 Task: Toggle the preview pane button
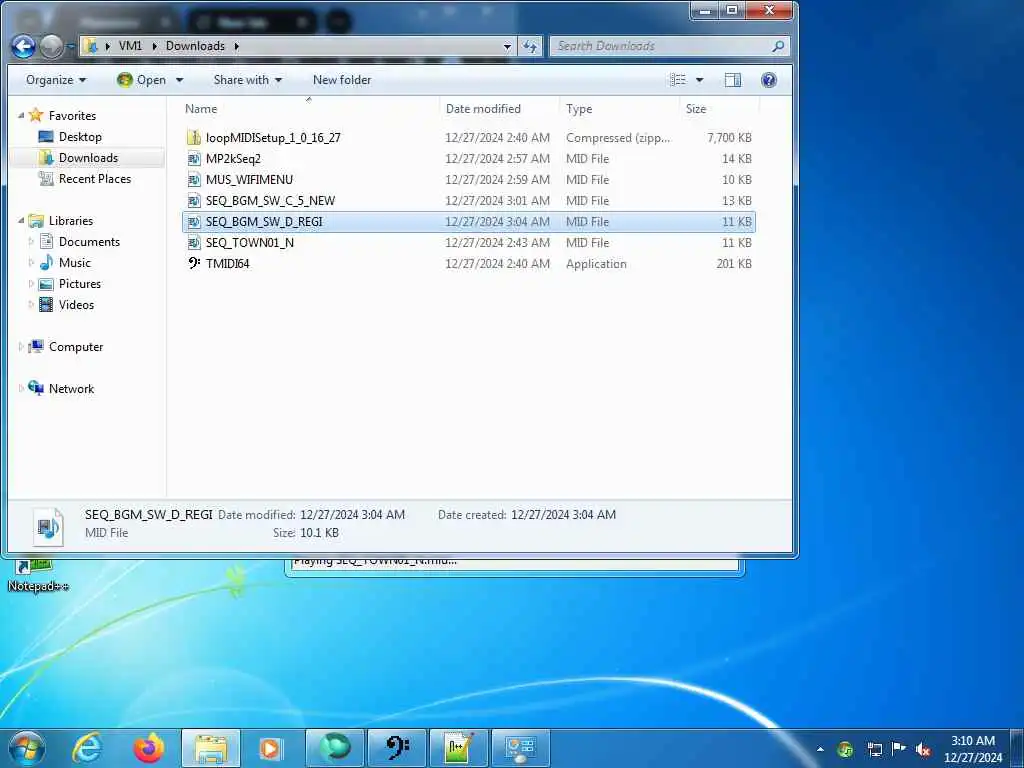733,80
